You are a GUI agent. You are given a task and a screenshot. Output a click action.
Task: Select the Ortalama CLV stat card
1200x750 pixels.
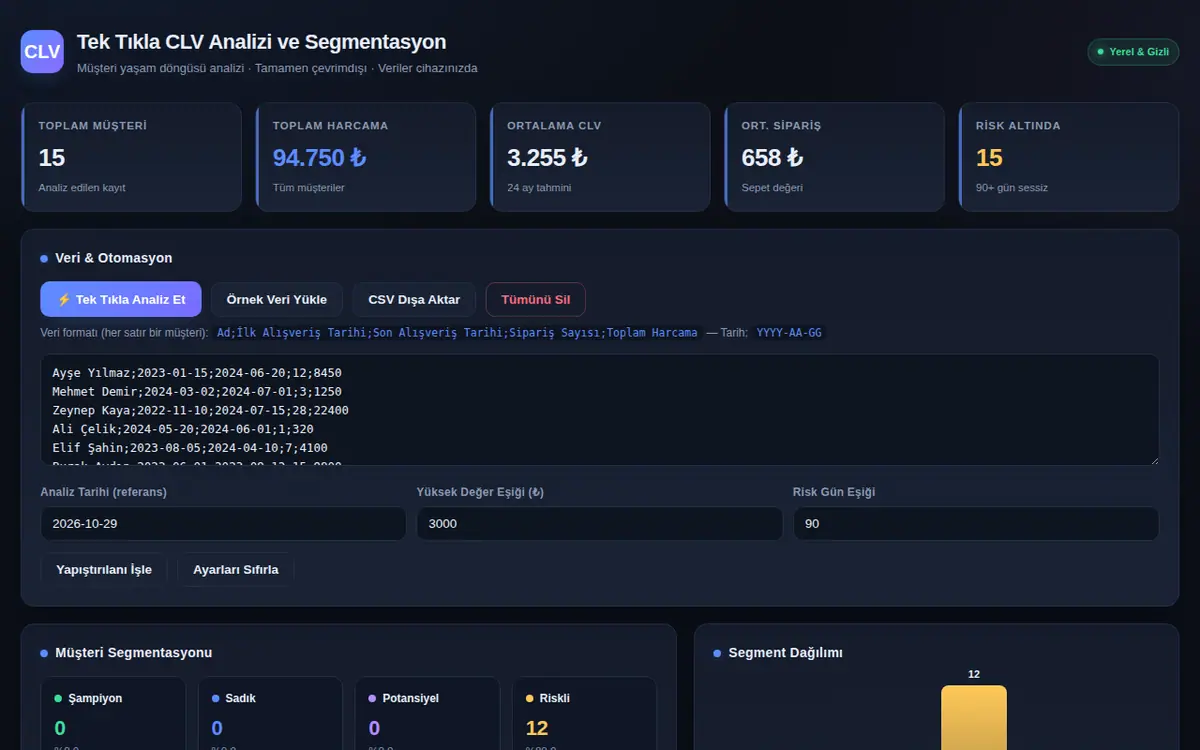pyautogui.click(x=600, y=157)
